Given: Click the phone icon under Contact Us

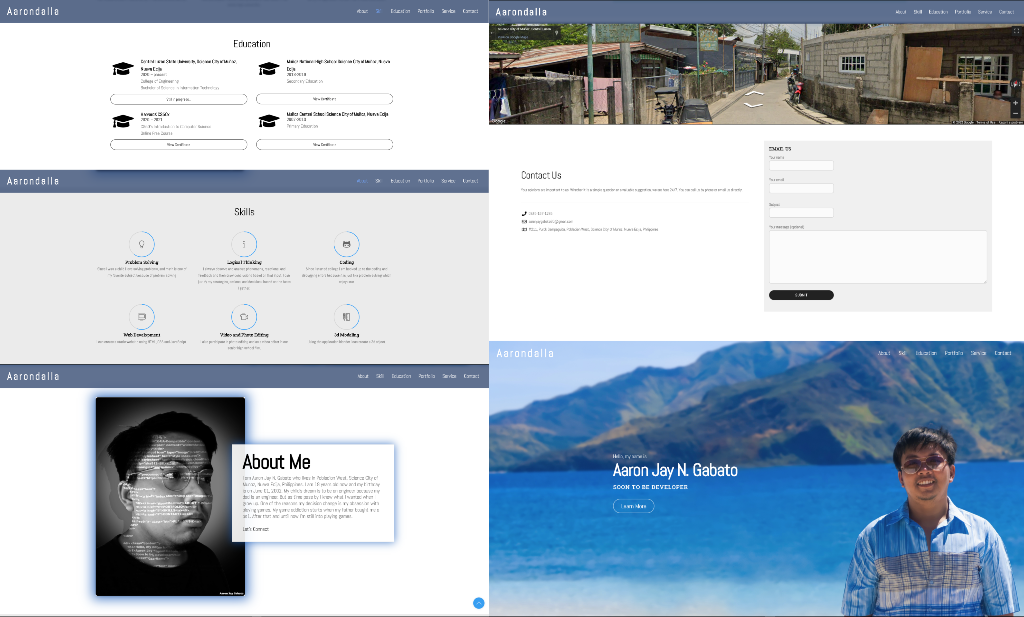Looking at the screenshot, I should (524, 213).
